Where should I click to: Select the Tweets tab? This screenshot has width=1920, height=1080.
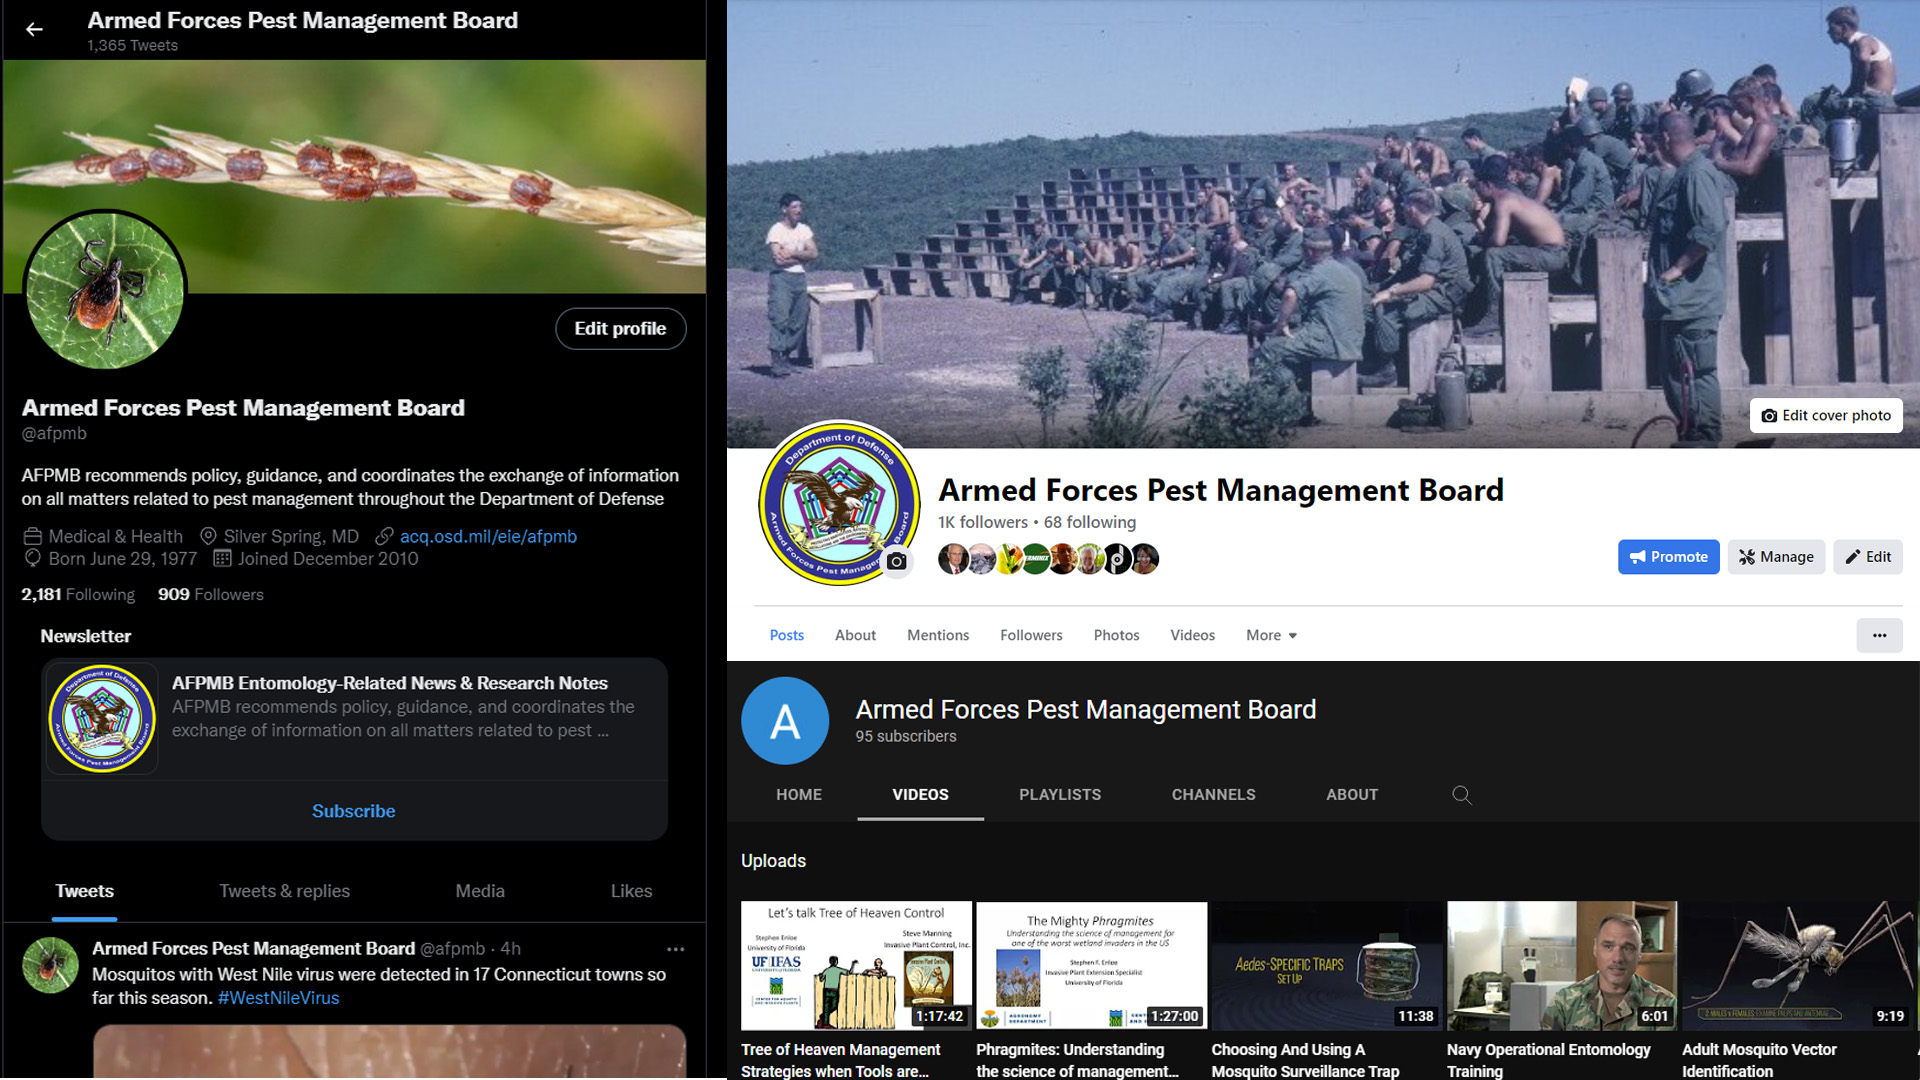point(85,891)
